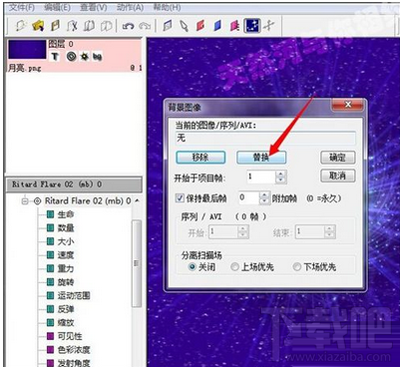Viewport: 400px width, 367px height.
Task: Click the Cut (scissors) toolbar icon
Action: pos(73,26)
